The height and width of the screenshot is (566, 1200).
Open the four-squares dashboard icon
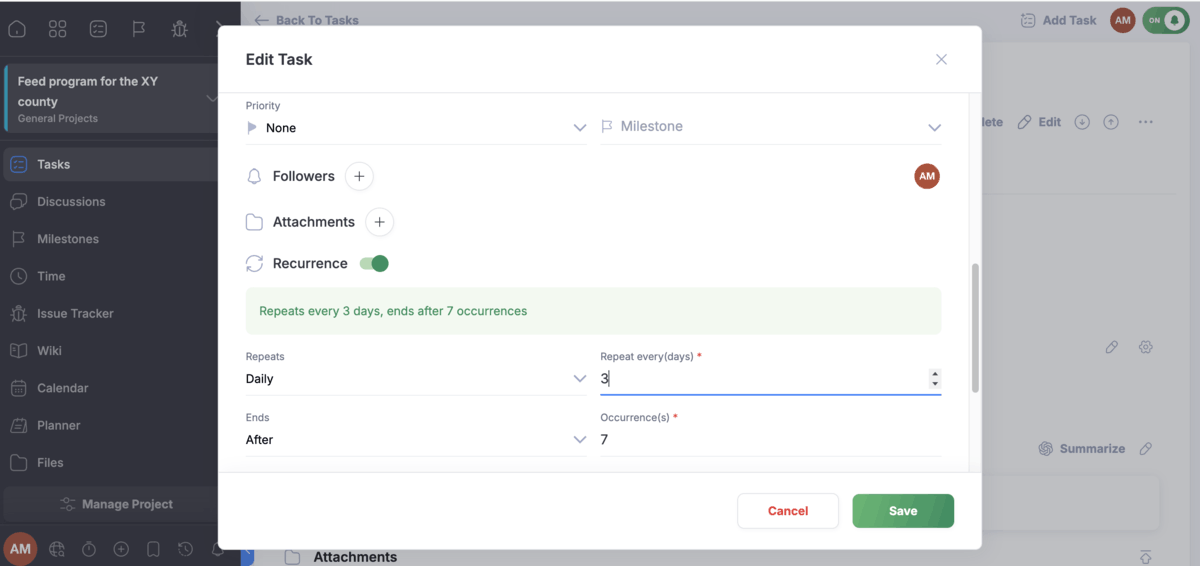pyautogui.click(x=58, y=29)
